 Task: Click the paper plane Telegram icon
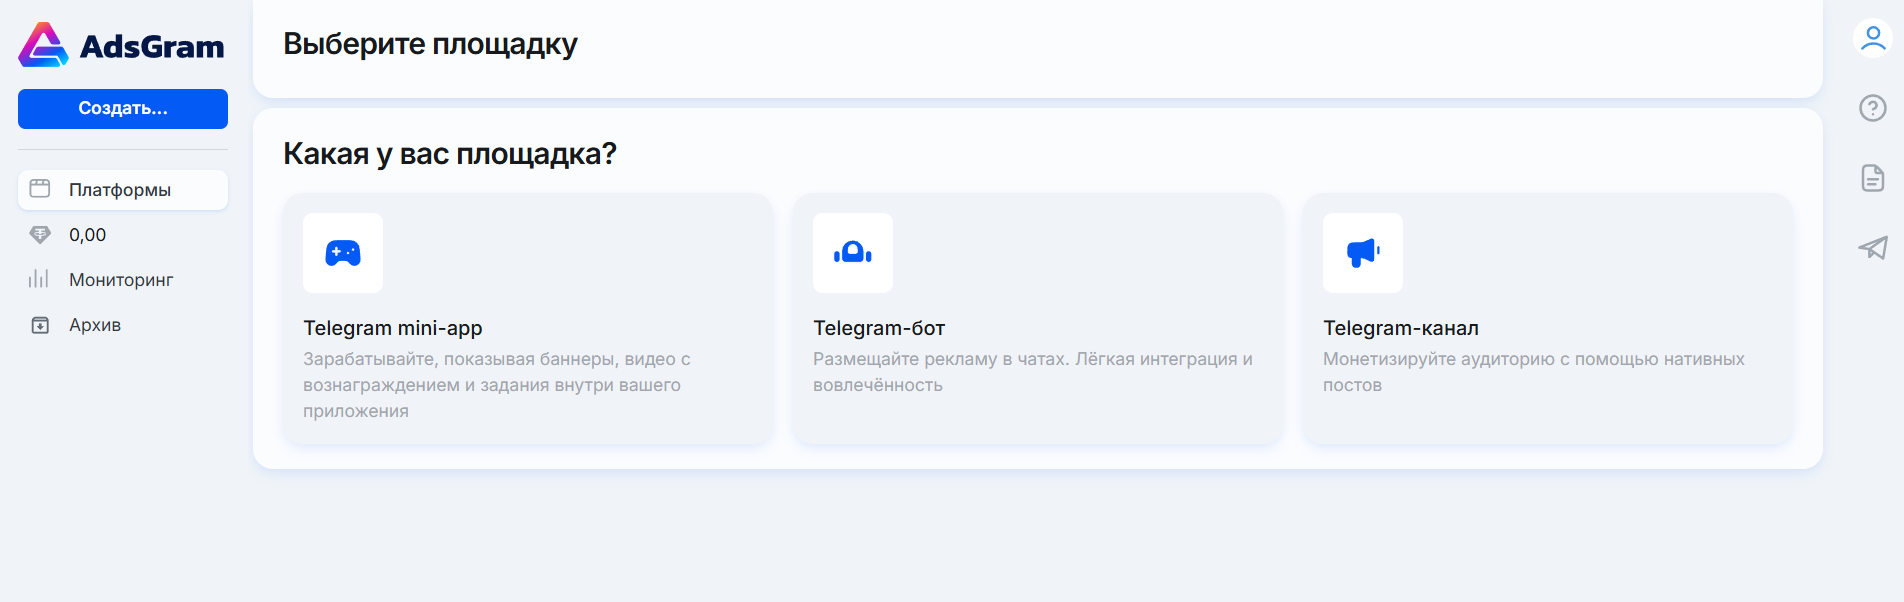point(1873,248)
